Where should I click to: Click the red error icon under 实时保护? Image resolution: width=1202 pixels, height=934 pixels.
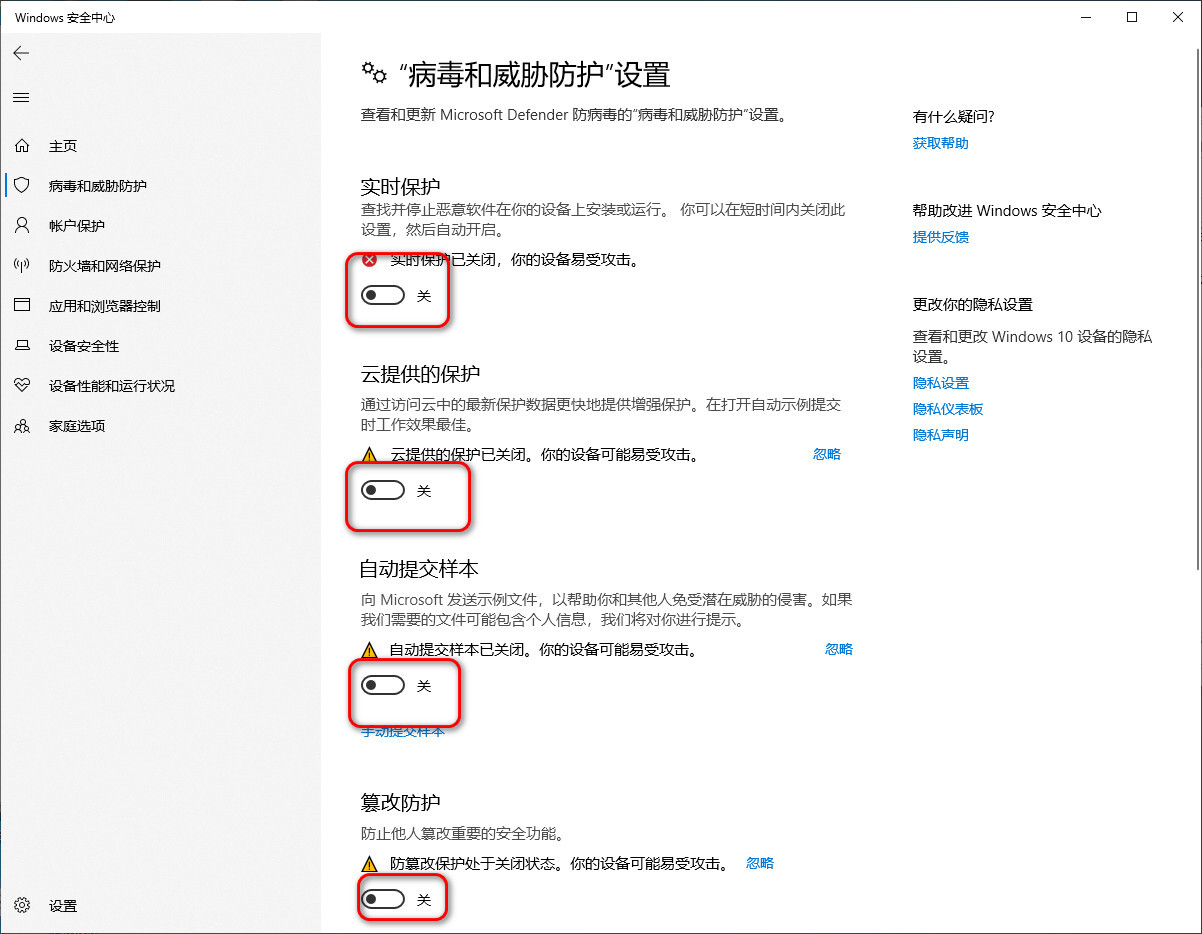coord(370,260)
